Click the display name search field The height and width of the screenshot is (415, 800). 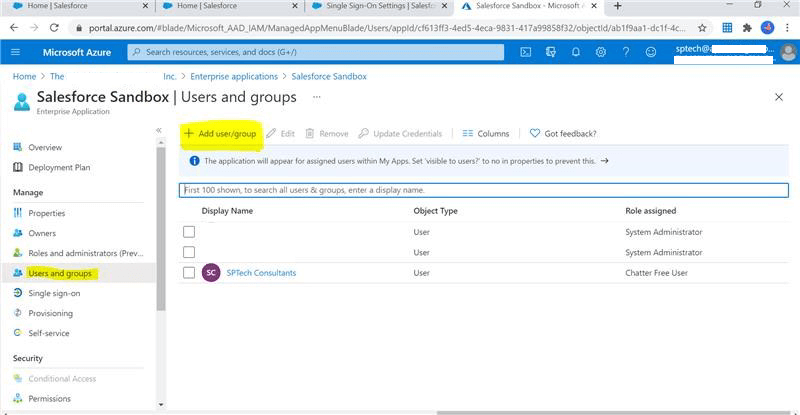(x=483, y=190)
